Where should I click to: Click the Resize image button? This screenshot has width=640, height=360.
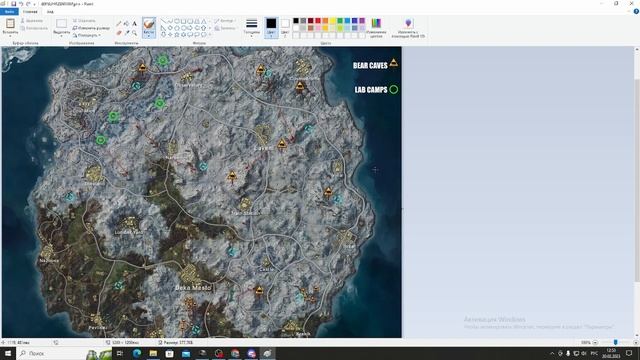click(91, 28)
